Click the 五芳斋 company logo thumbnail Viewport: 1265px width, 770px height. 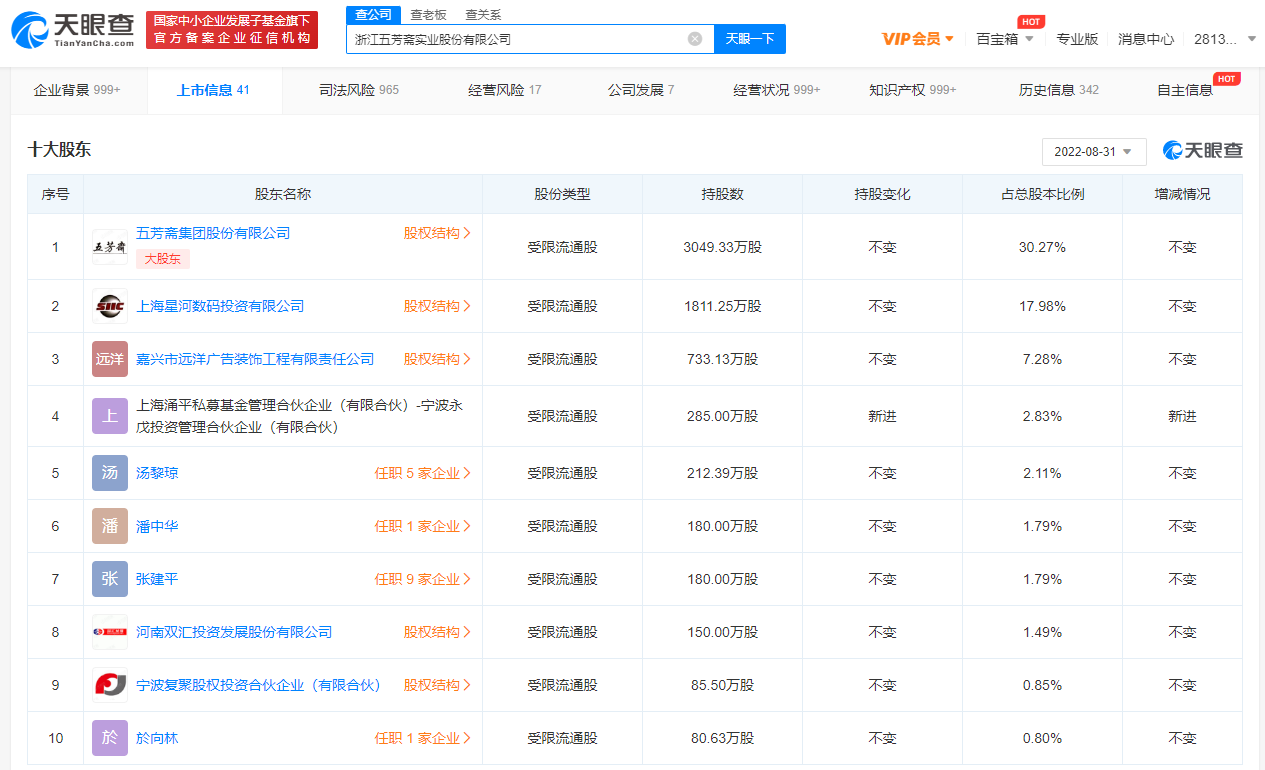110,246
